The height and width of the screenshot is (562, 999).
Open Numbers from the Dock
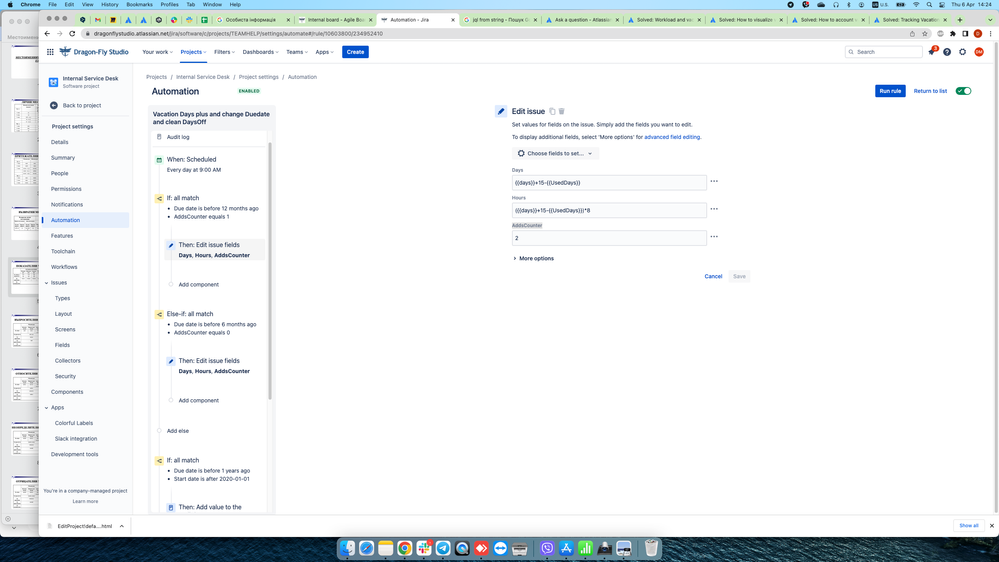(586, 548)
